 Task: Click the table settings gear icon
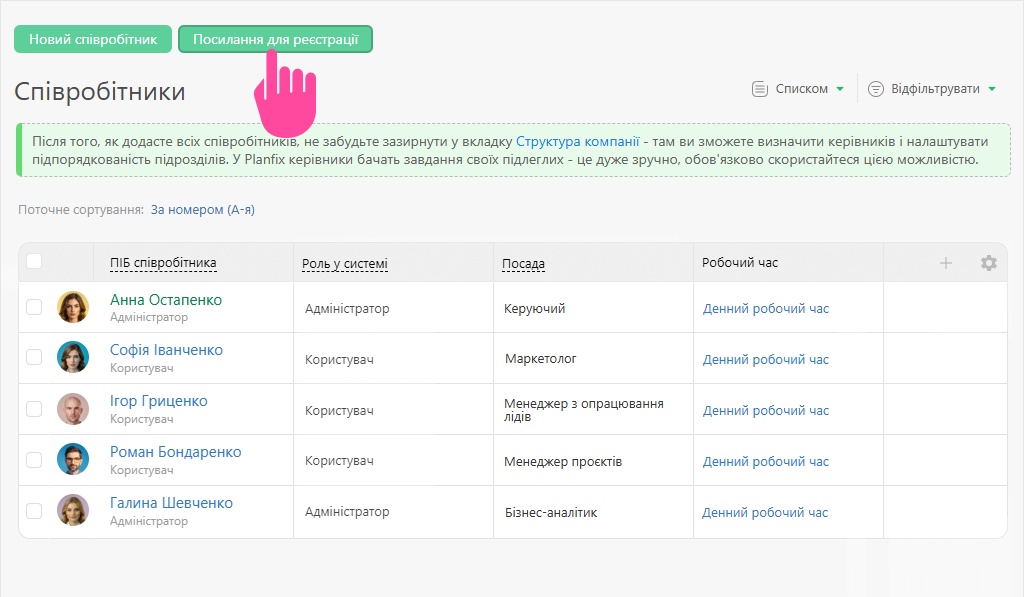(988, 263)
